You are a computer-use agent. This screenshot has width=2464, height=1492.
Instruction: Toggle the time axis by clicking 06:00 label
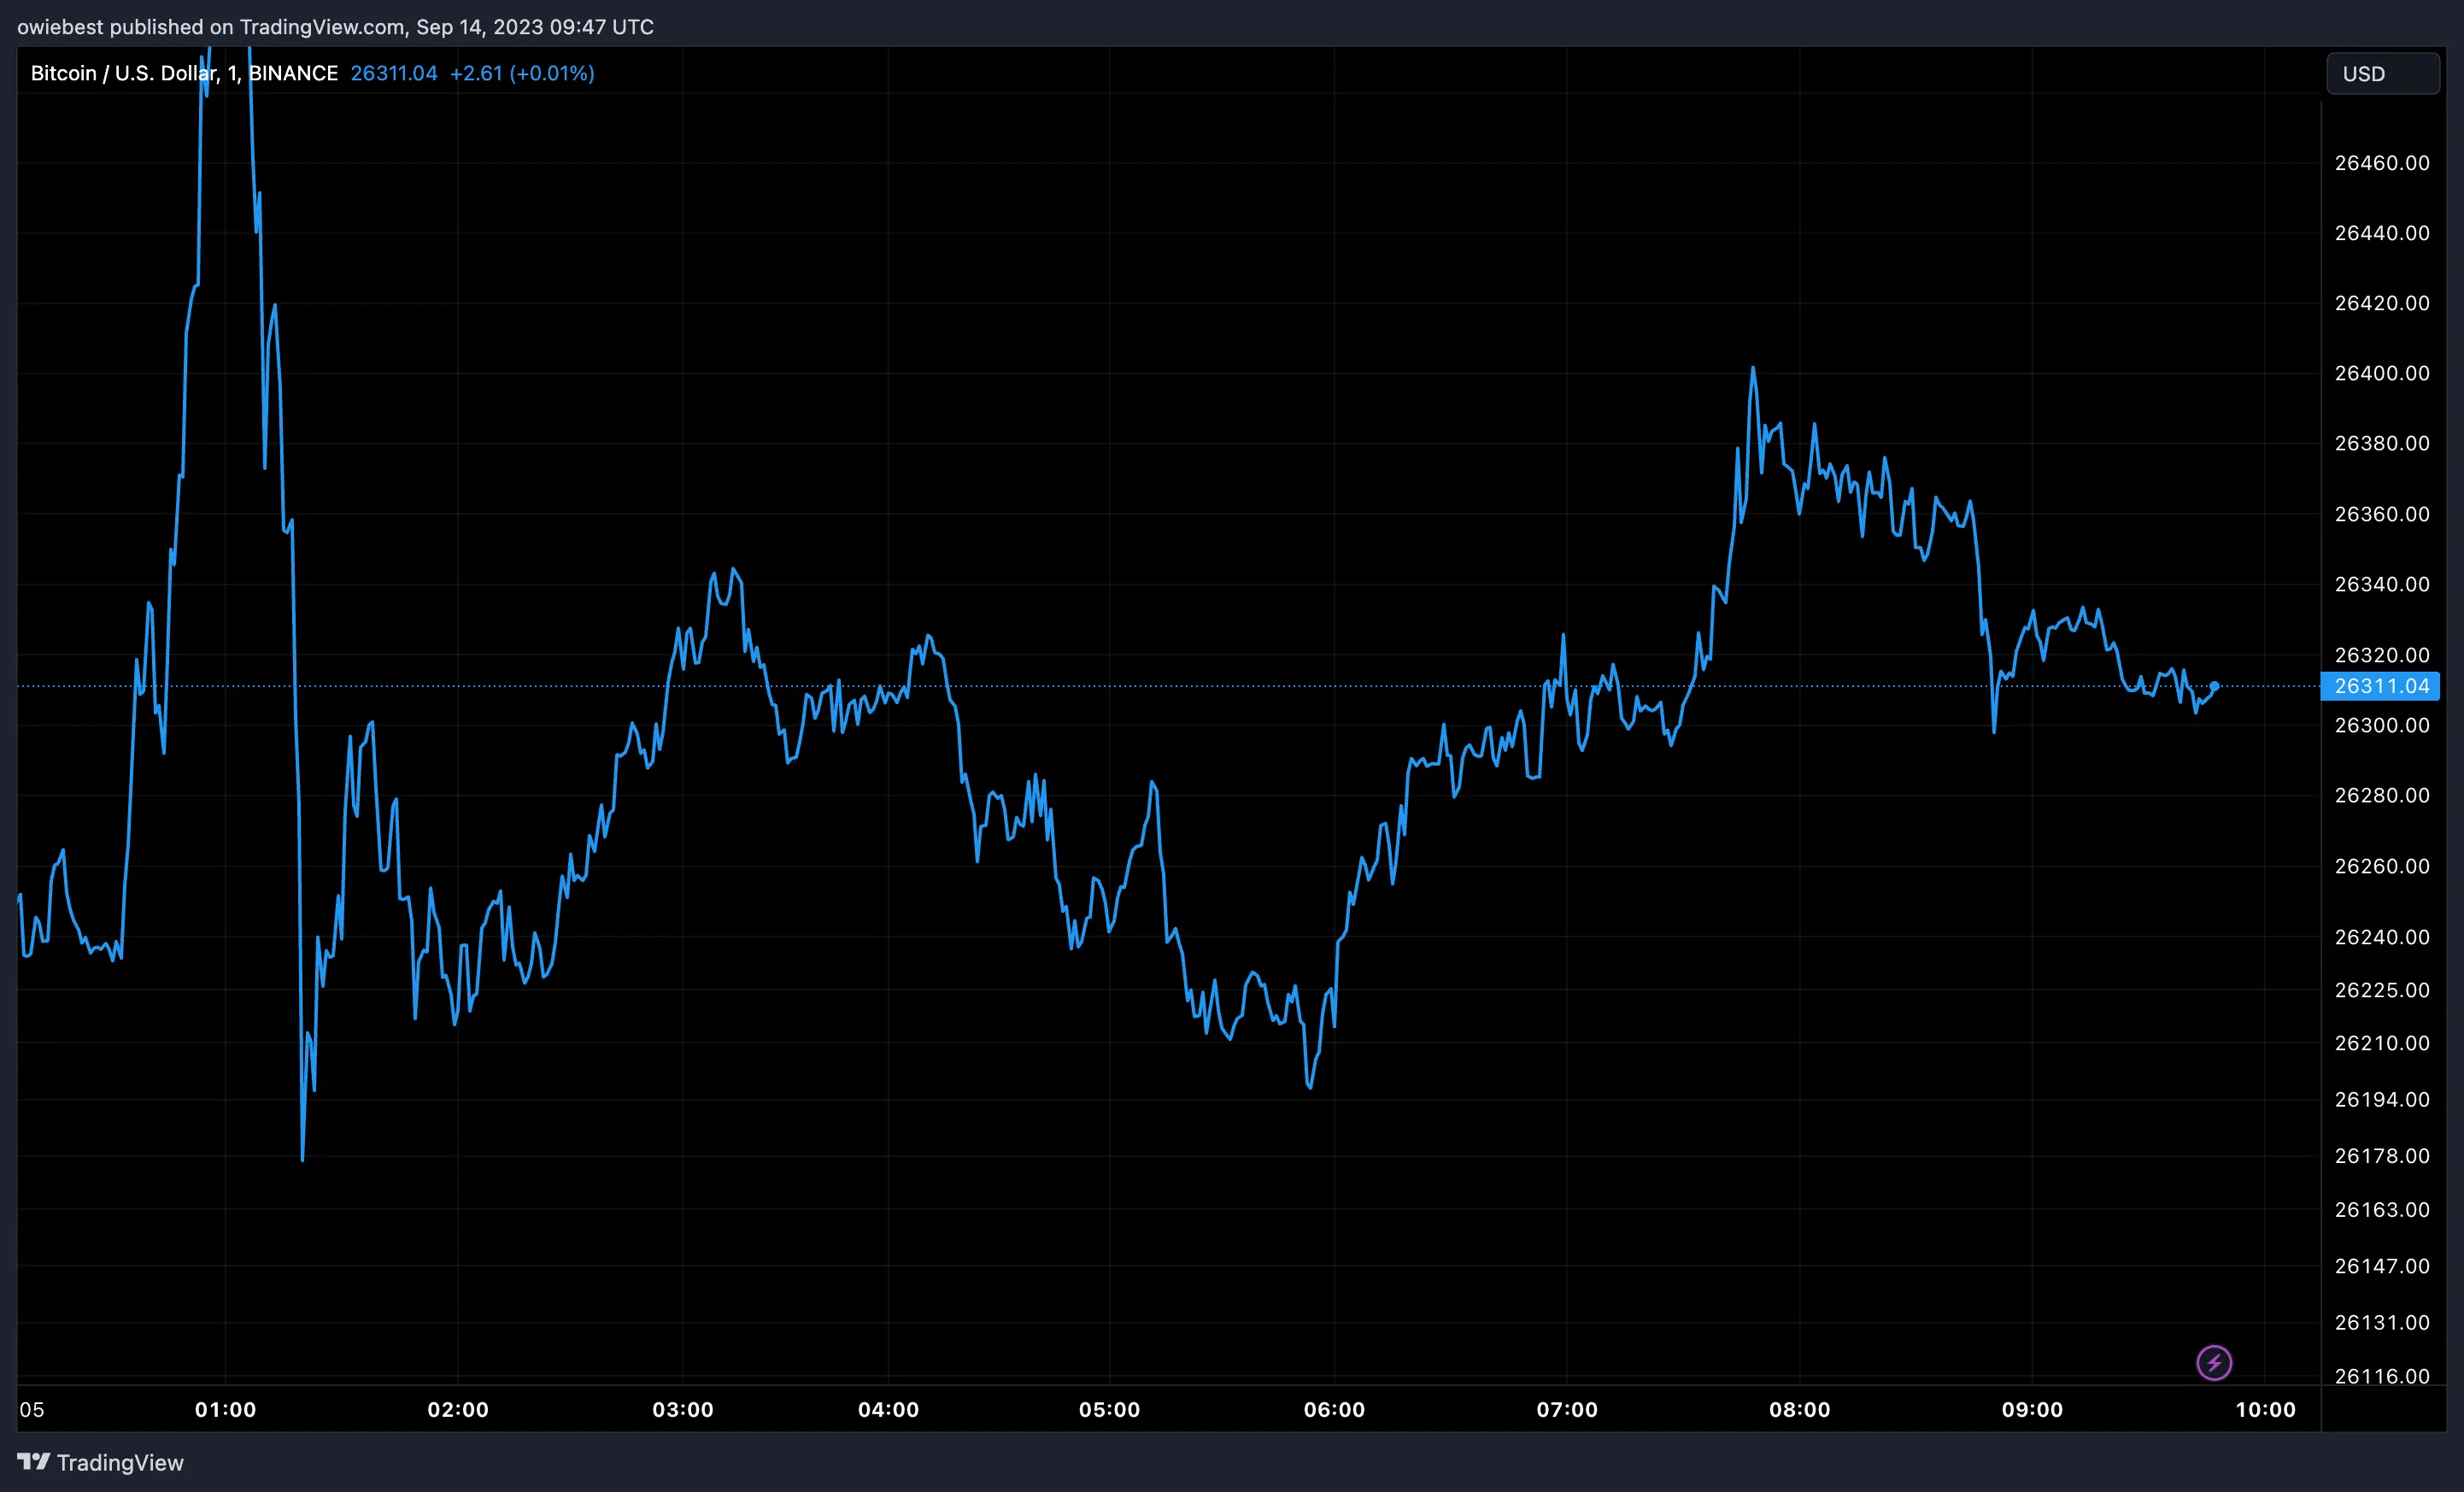[1337, 1411]
